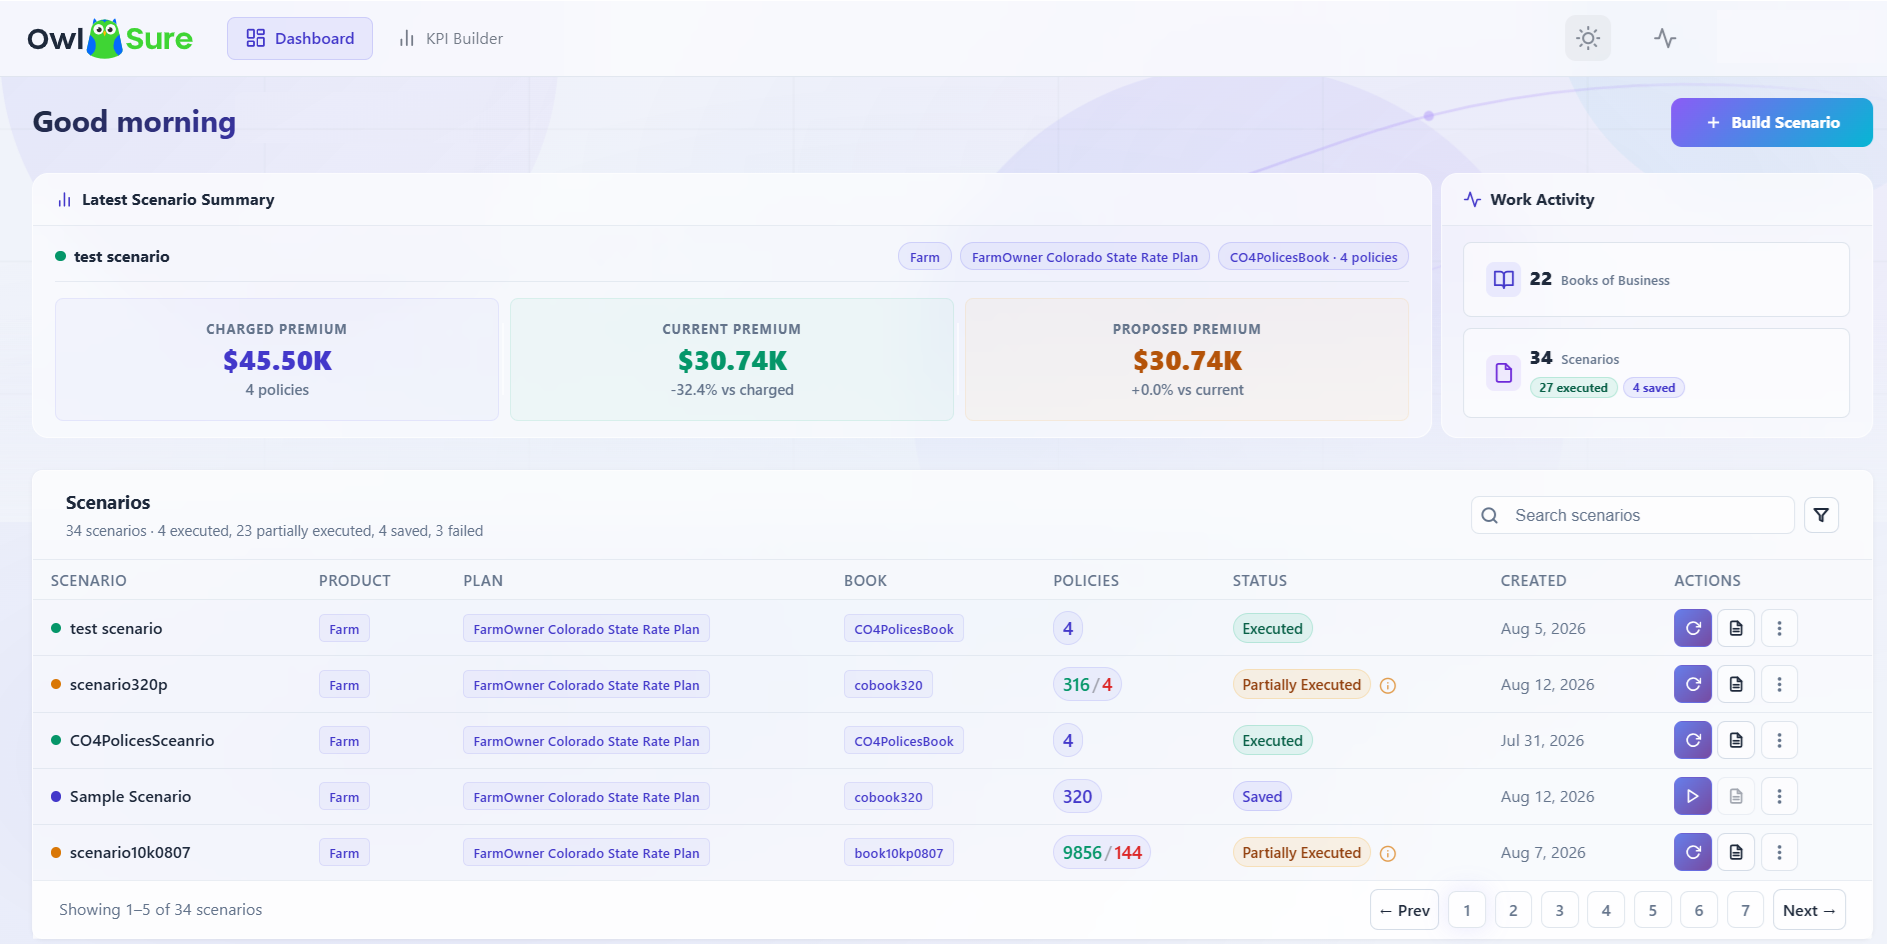
Task: Click the 27 executed badge
Action: point(1573,388)
